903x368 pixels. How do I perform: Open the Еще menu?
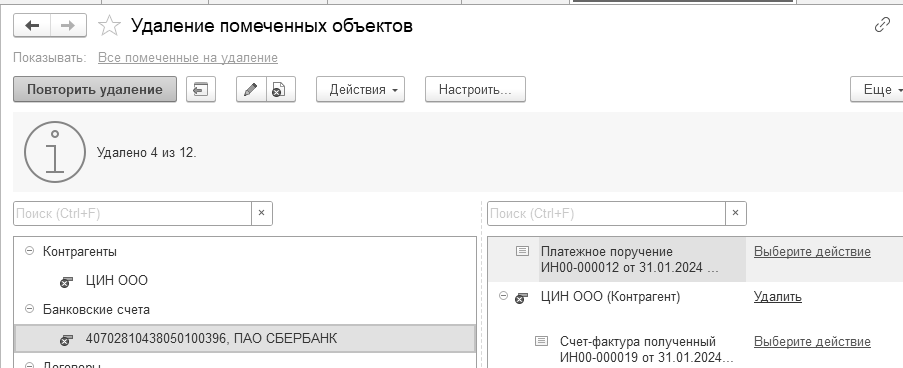click(877, 89)
